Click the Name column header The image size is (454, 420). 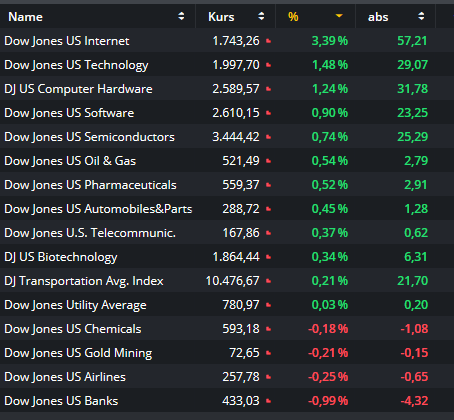coord(25,17)
